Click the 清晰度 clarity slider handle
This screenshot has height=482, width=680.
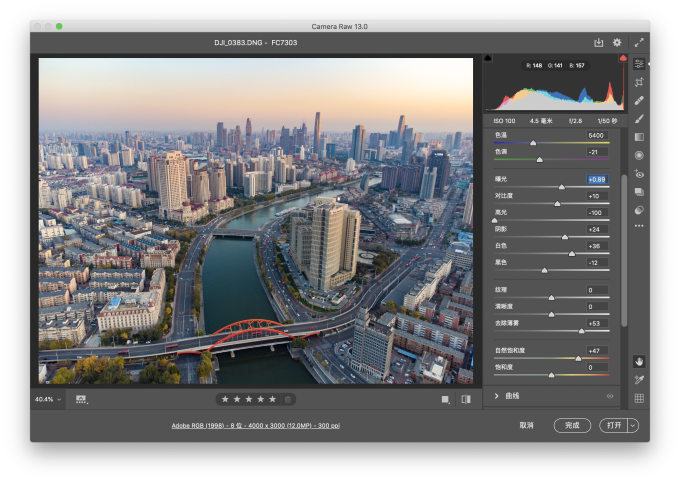[552, 315]
